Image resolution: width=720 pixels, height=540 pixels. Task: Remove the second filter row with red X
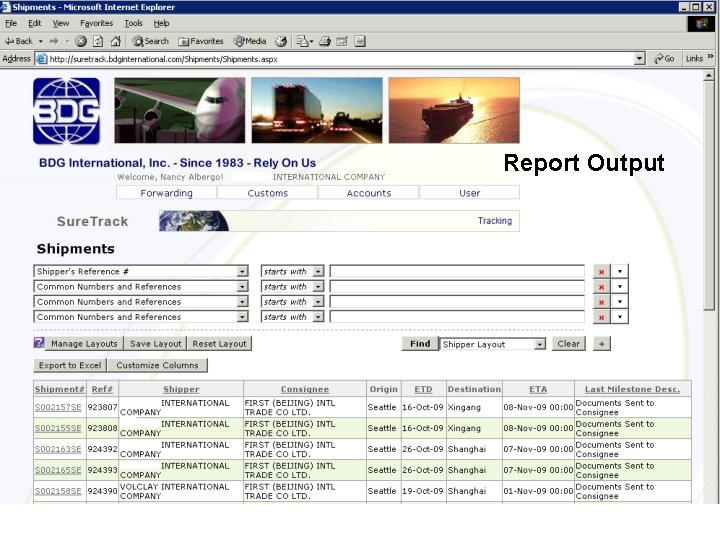(x=601, y=287)
